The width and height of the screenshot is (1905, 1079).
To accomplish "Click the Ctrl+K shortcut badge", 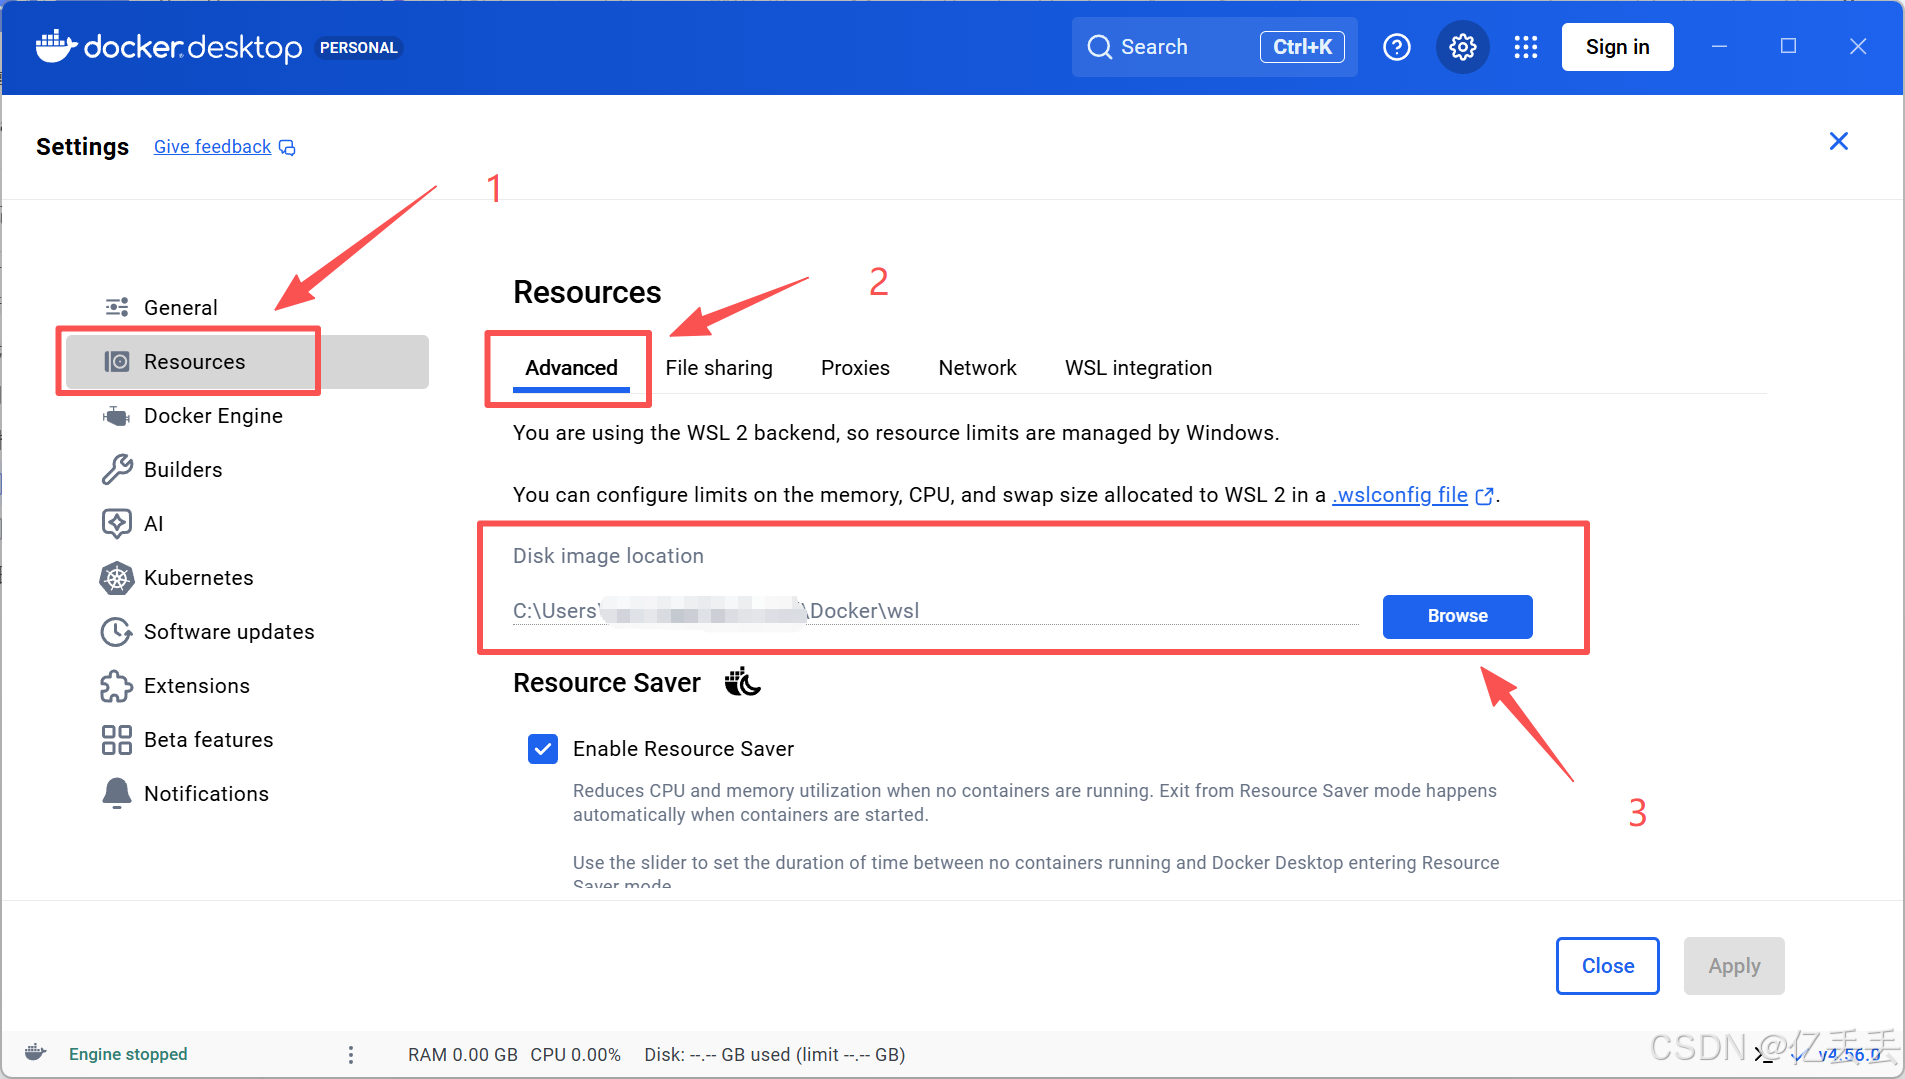I will coord(1302,47).
